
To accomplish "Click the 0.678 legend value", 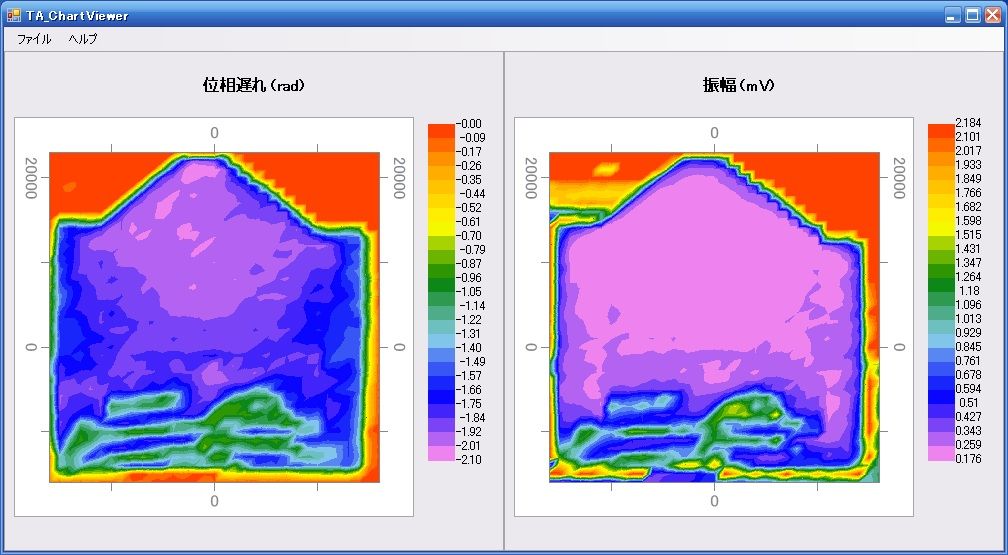I will click(x=968, y=375).
